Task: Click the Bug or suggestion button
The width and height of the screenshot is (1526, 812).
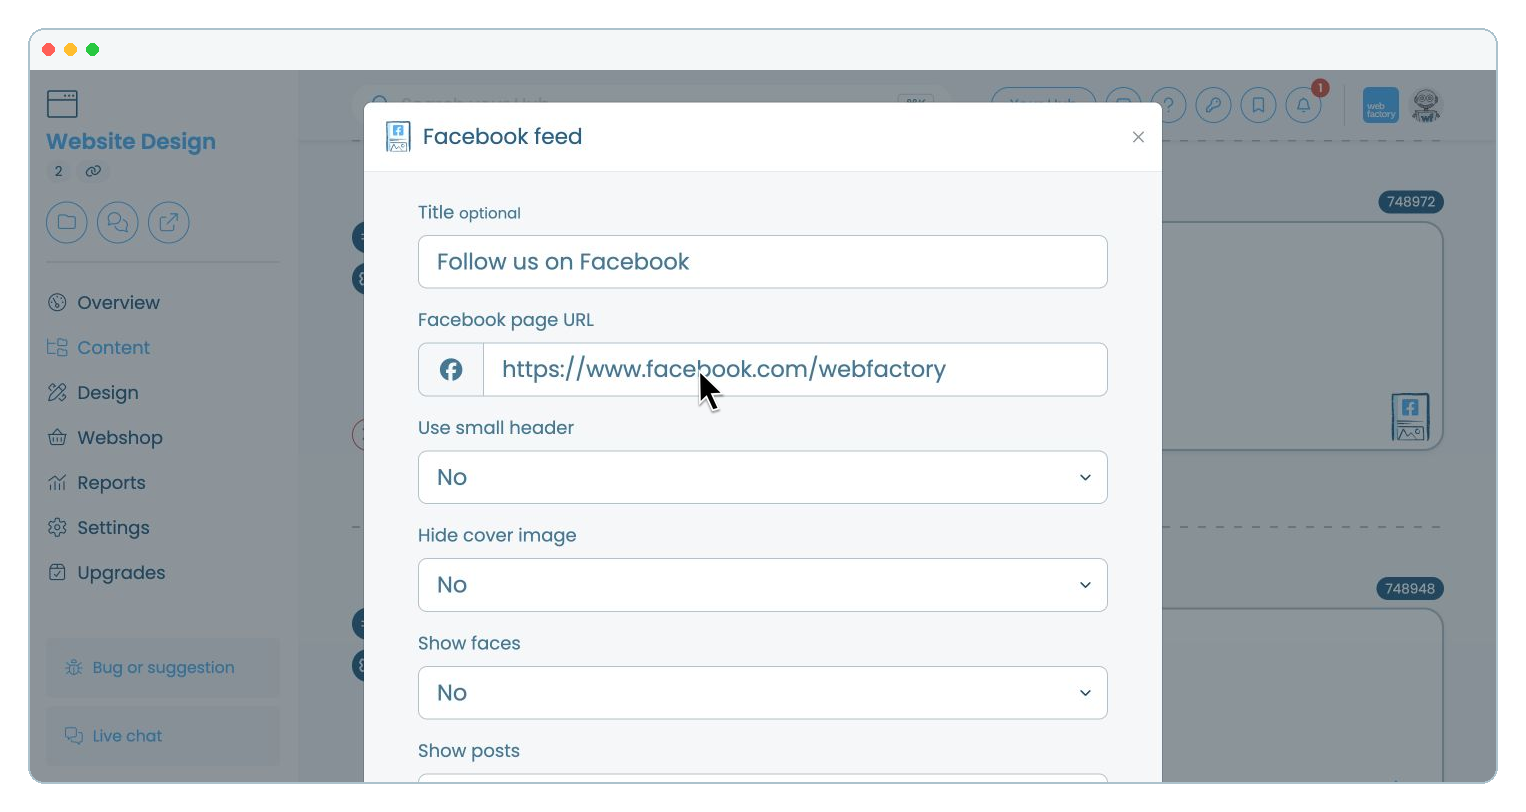Action: pos(163,668)
